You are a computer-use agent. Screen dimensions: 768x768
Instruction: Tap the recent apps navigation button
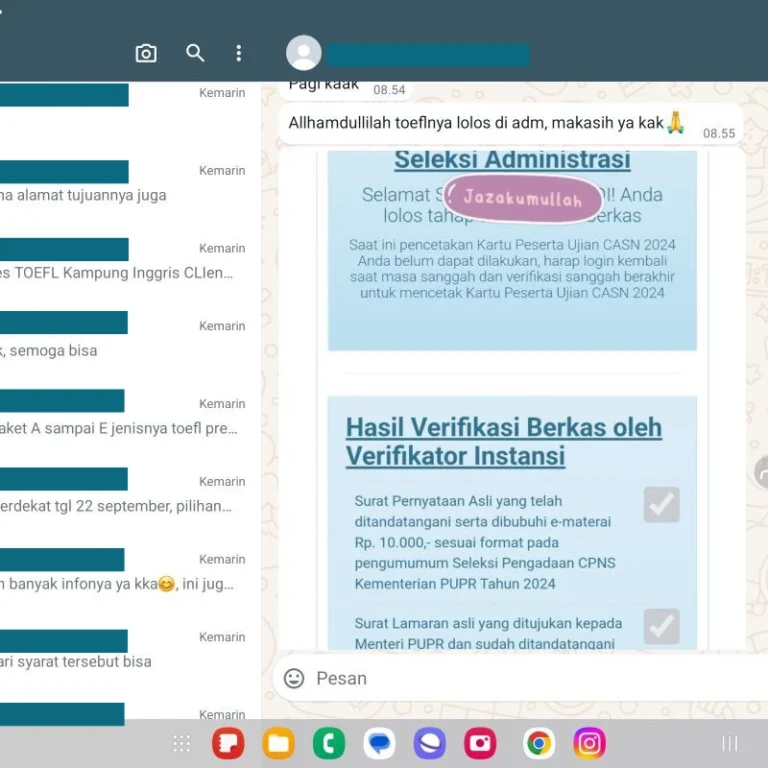[x=730, y=743]
